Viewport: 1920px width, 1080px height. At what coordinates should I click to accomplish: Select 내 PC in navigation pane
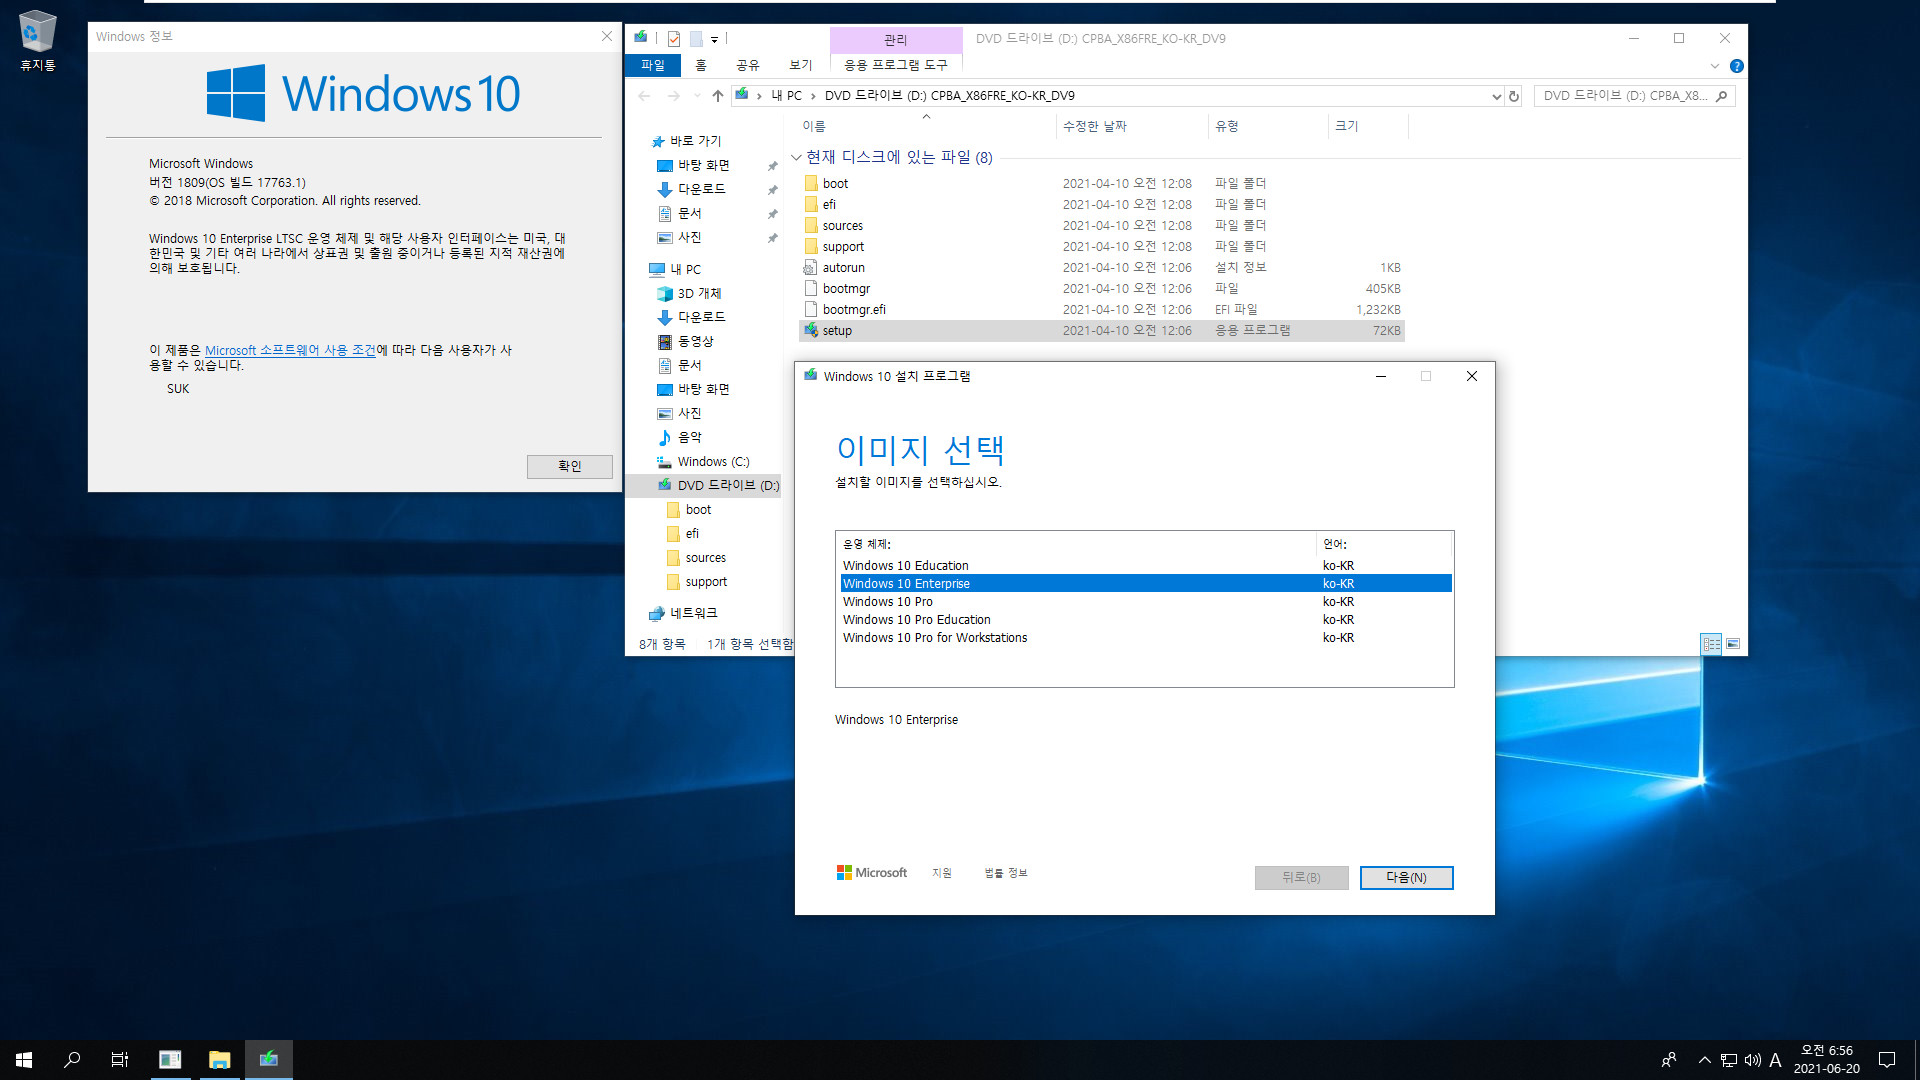tap(686, 269)
